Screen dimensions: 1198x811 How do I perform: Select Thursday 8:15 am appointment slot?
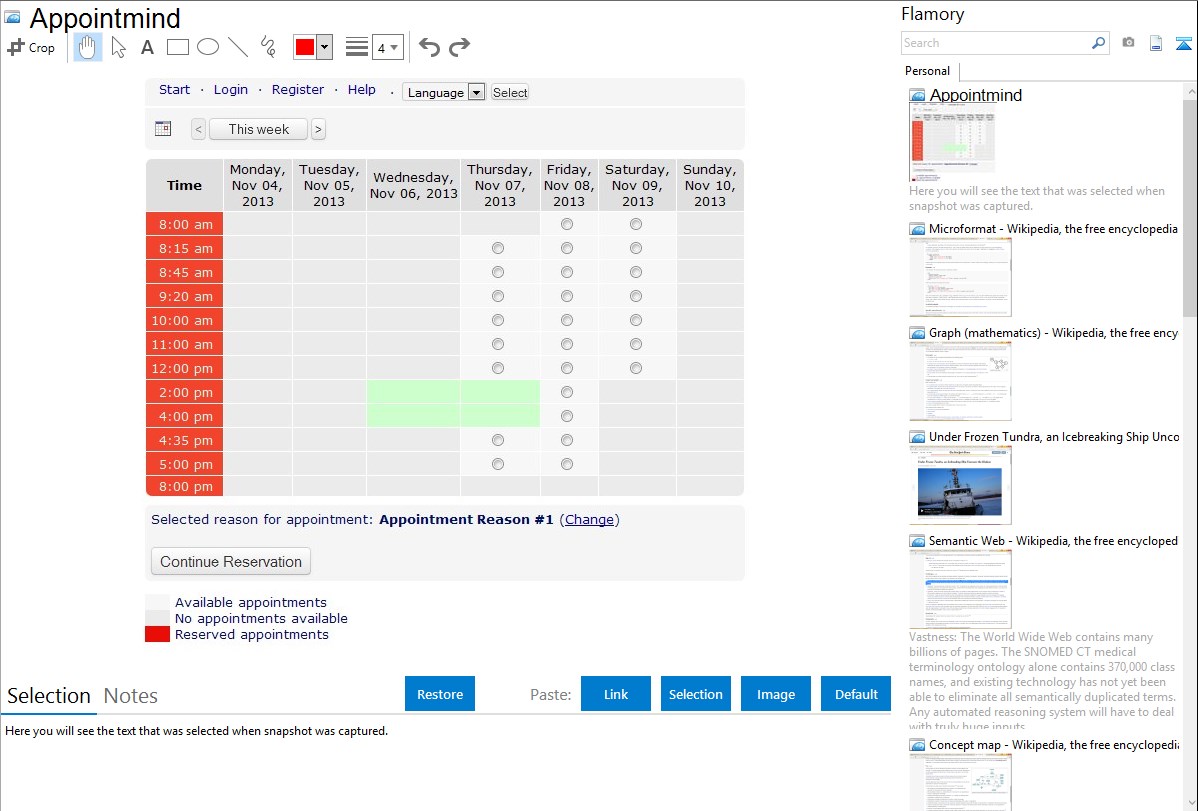click(x=498, y=248)
